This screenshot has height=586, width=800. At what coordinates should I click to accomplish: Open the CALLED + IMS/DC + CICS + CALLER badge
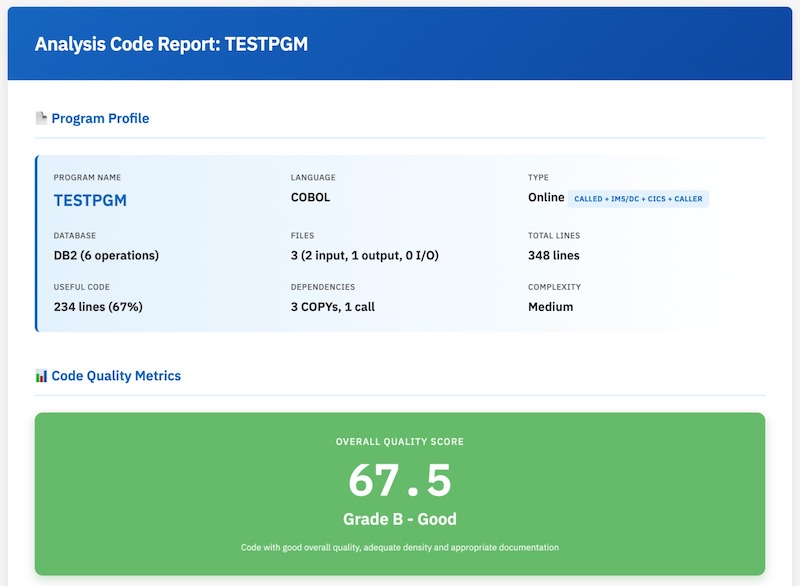click(640, 198)
